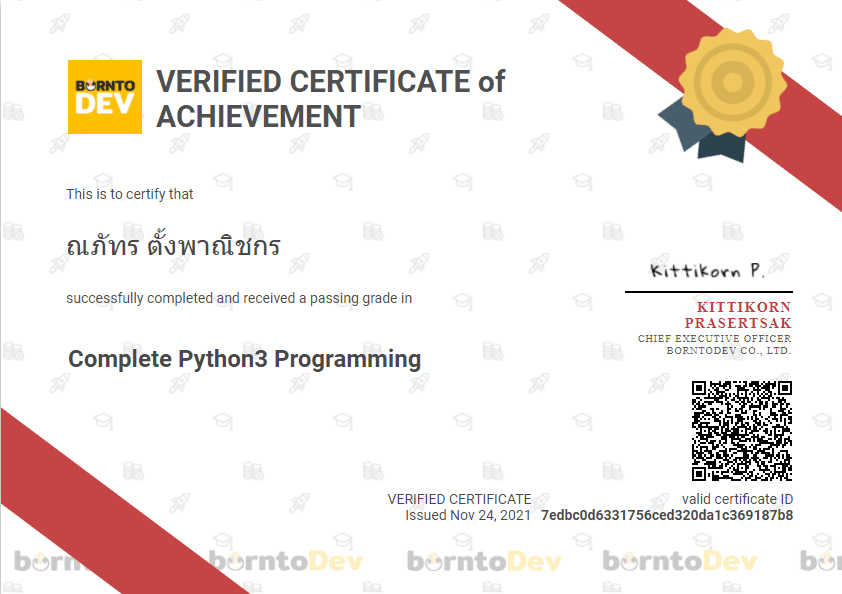The height and width of the screenshot is (594, 842).
Task: Click the handwritten signature 'Kittikorn P.'
Action: pyautogui.click(x=707, y=270)
